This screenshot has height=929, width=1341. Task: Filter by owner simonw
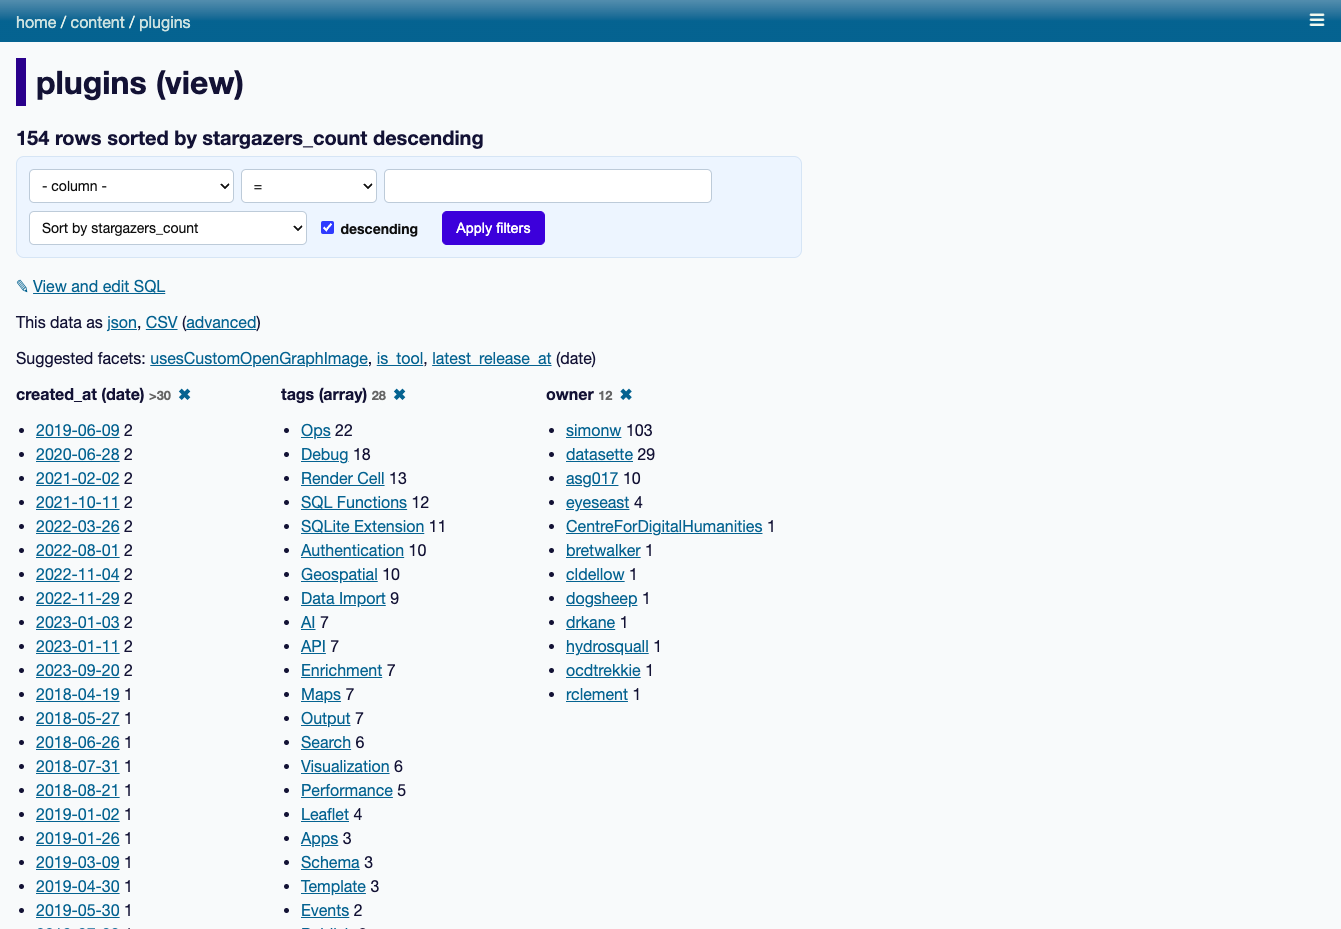tap(593, 430)
